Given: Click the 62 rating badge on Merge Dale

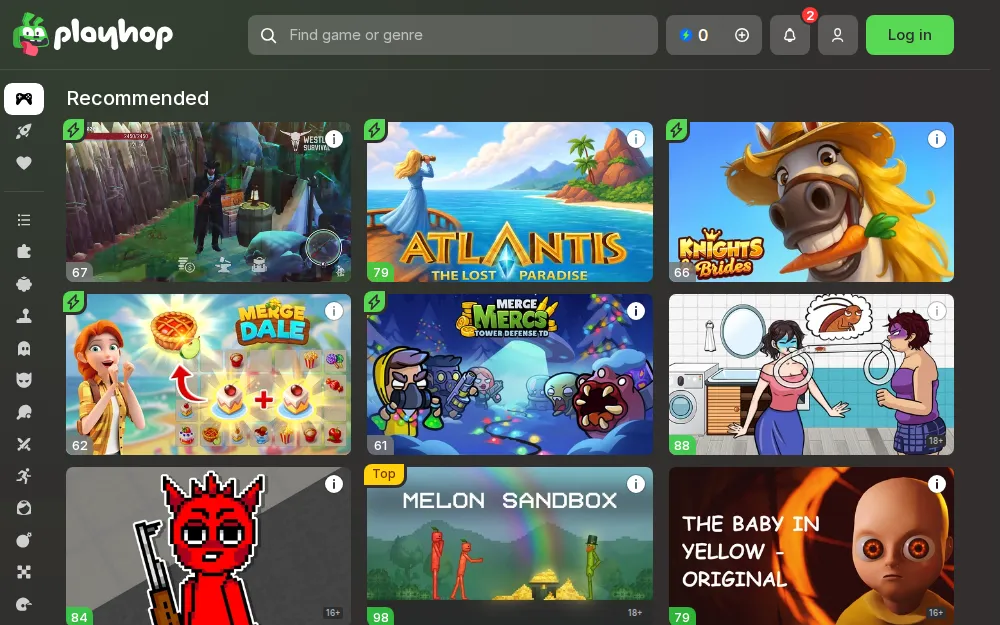Looking at the screenshot, I should tap(80, 445).
